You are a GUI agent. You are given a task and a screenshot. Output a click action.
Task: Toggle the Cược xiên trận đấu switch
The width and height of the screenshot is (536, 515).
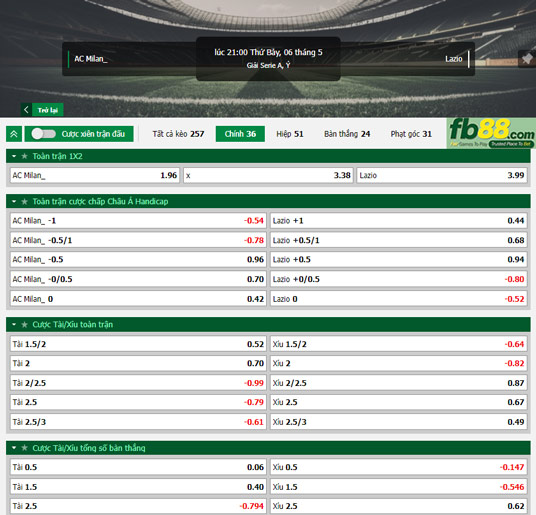[44, 134]
